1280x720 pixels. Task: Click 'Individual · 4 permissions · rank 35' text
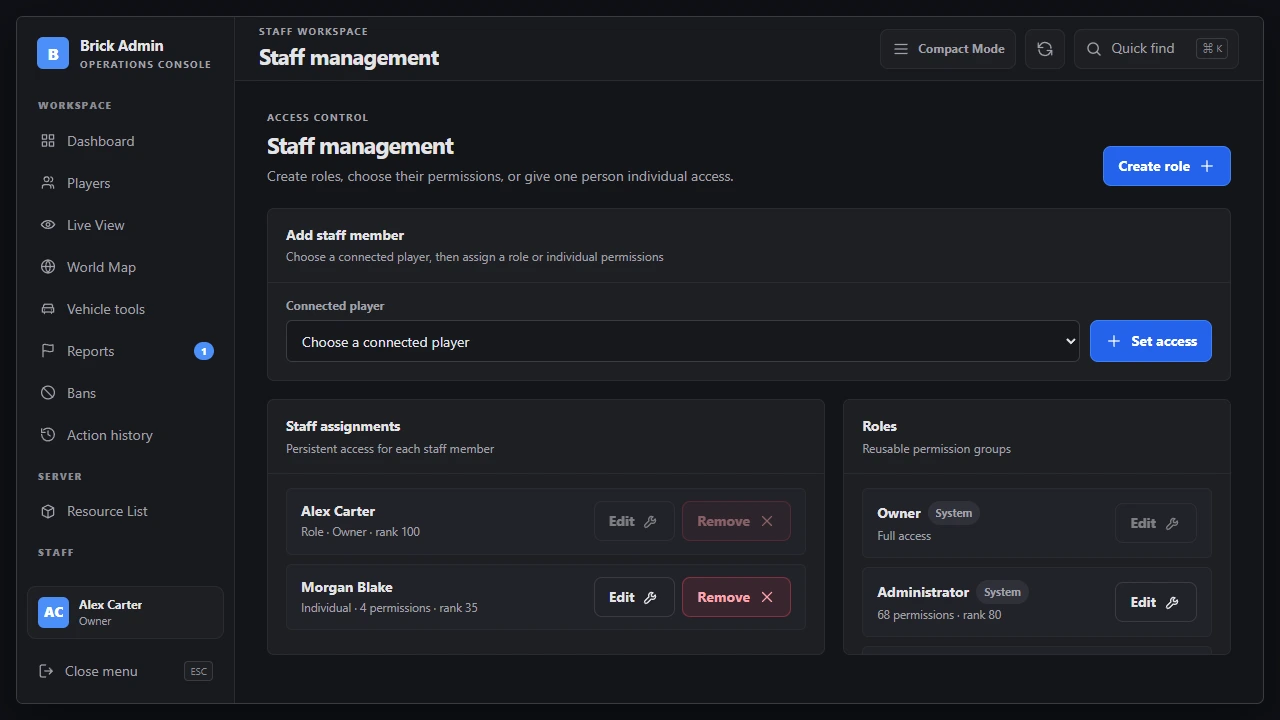click(x=389, y=608)
